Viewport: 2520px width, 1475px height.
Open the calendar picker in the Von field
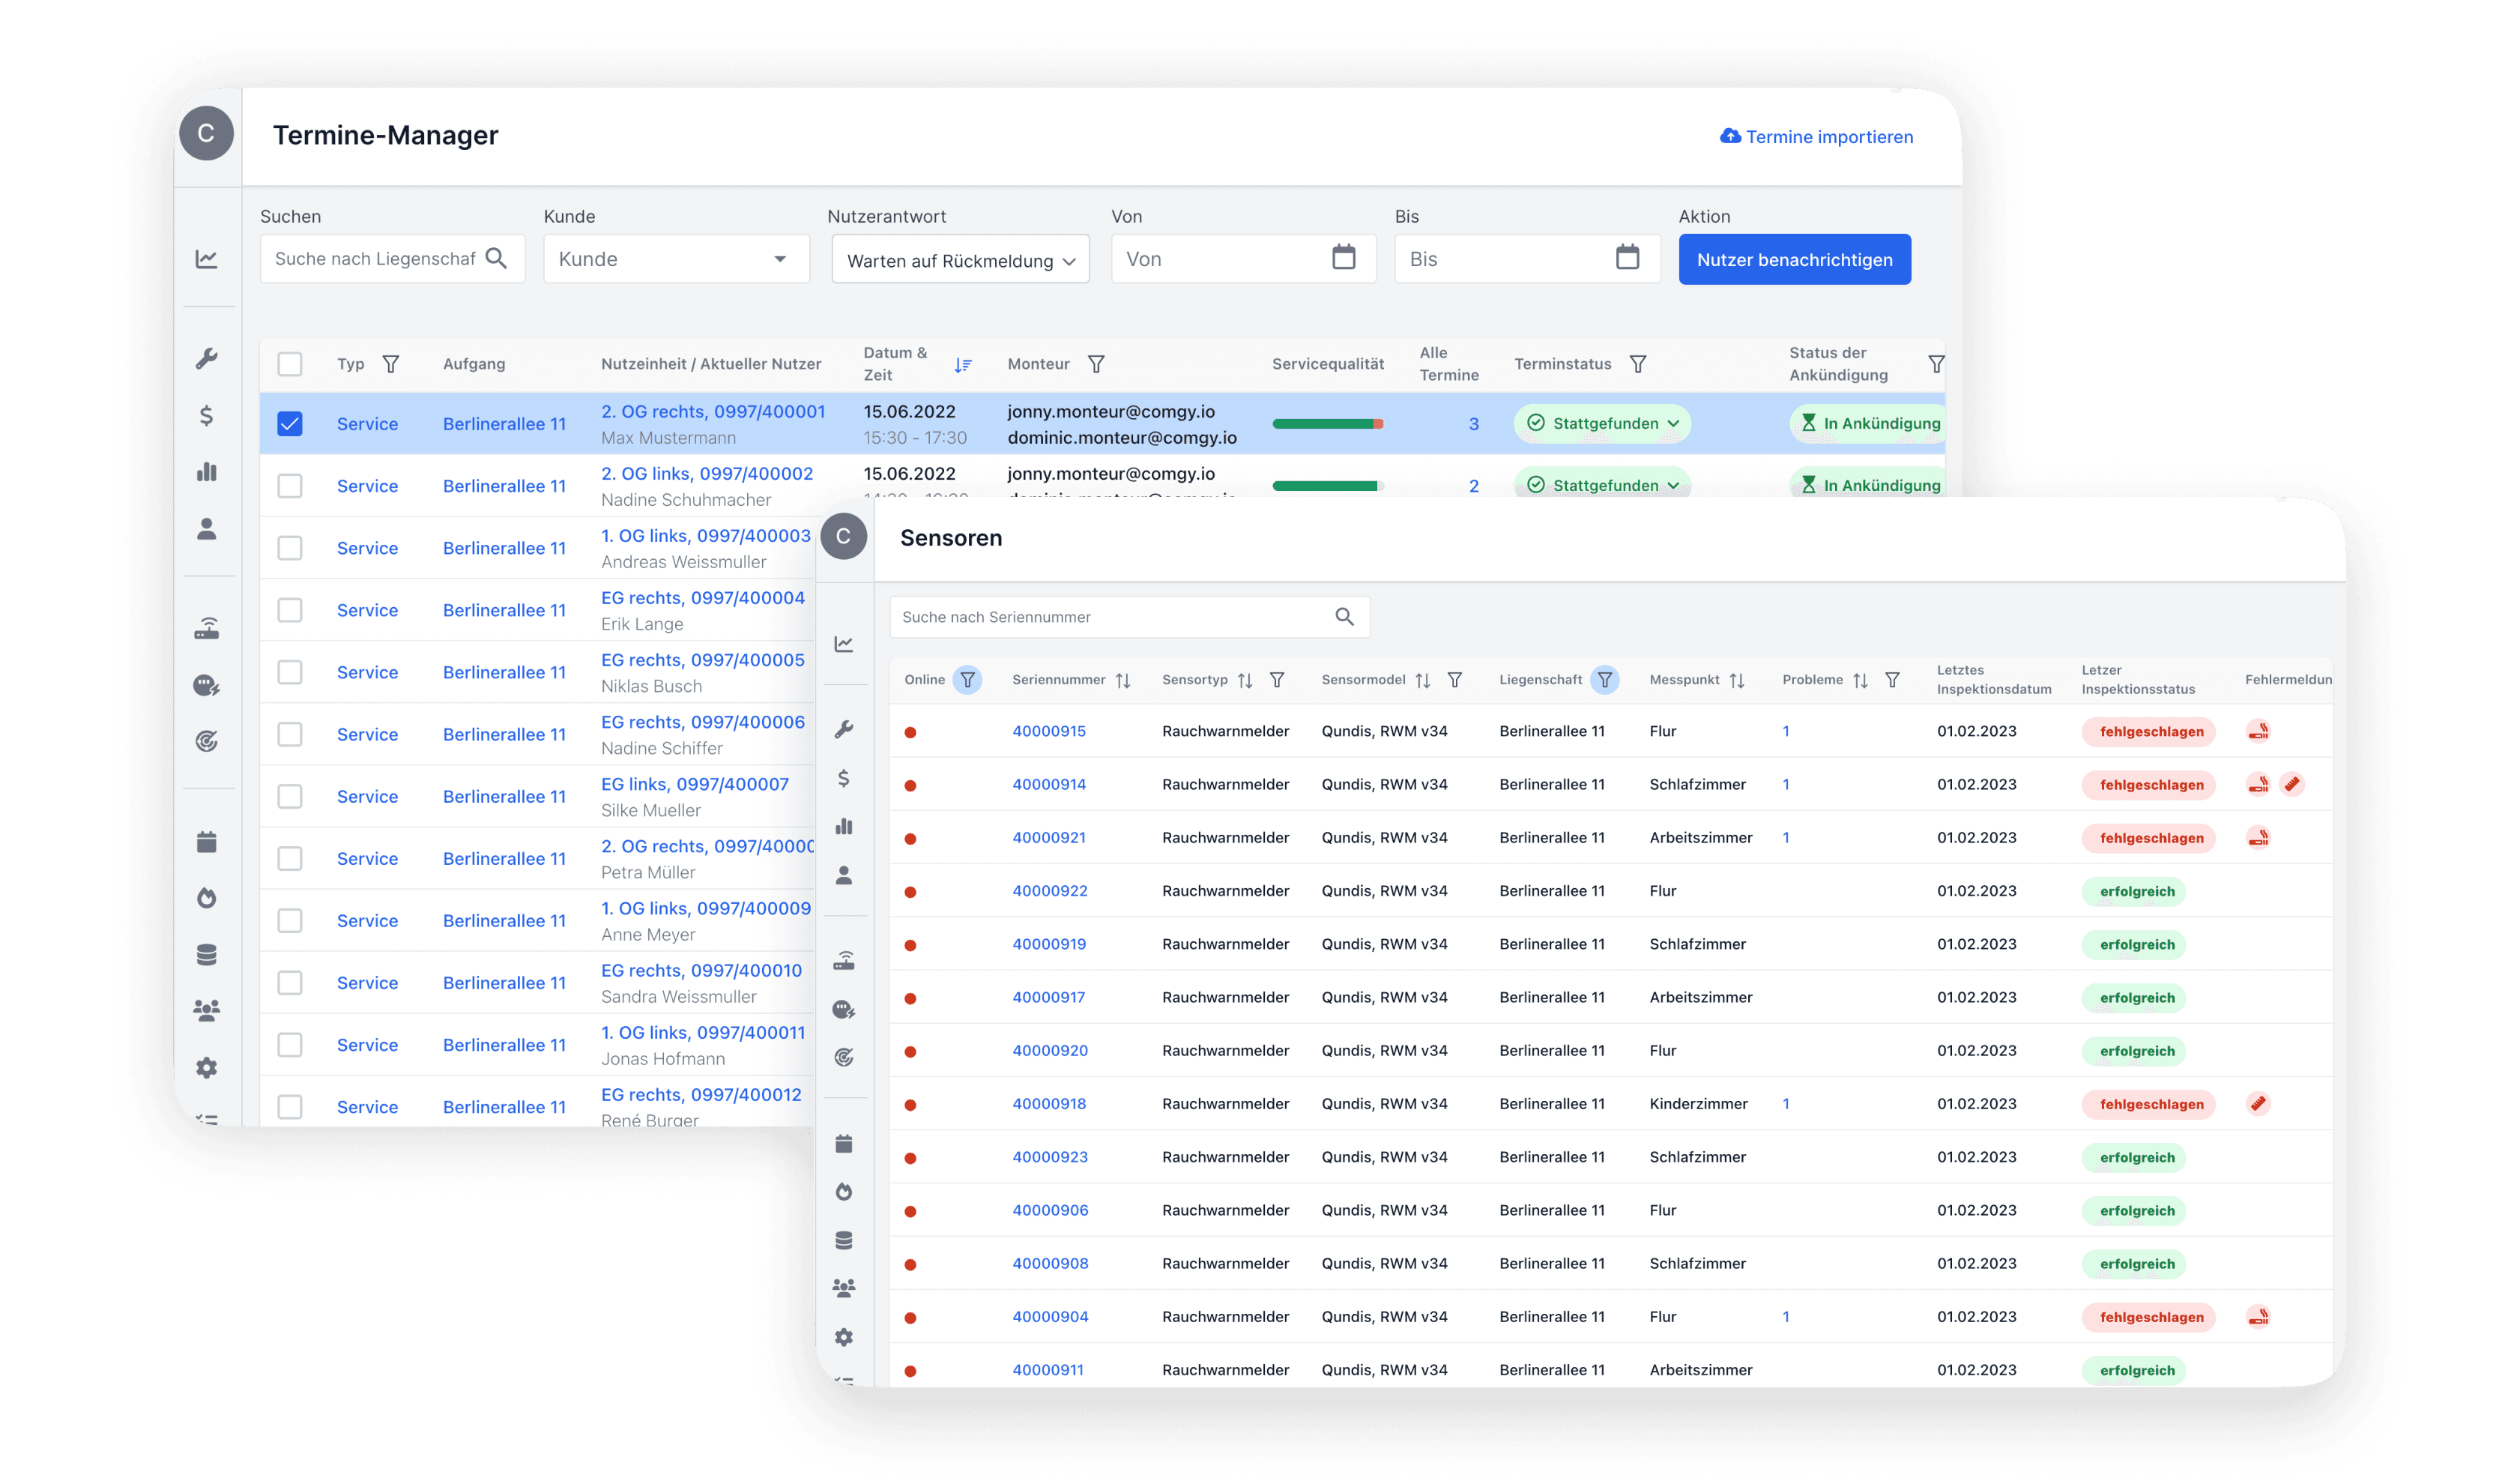(1343, 258)
